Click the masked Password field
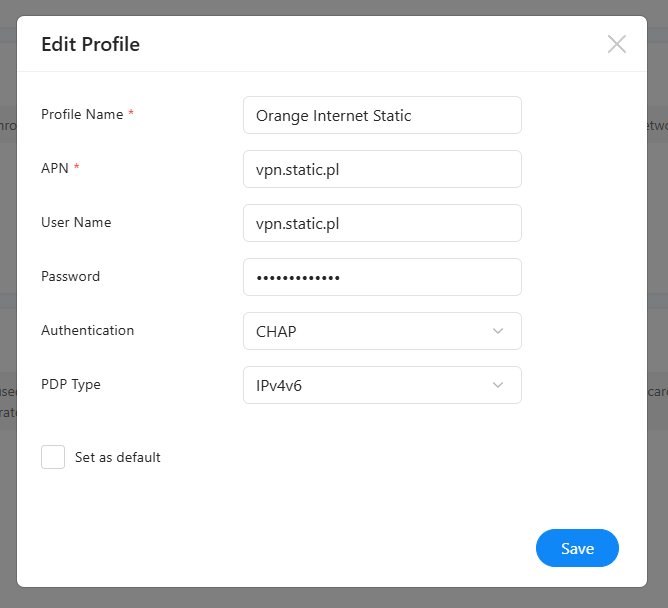 382,277
